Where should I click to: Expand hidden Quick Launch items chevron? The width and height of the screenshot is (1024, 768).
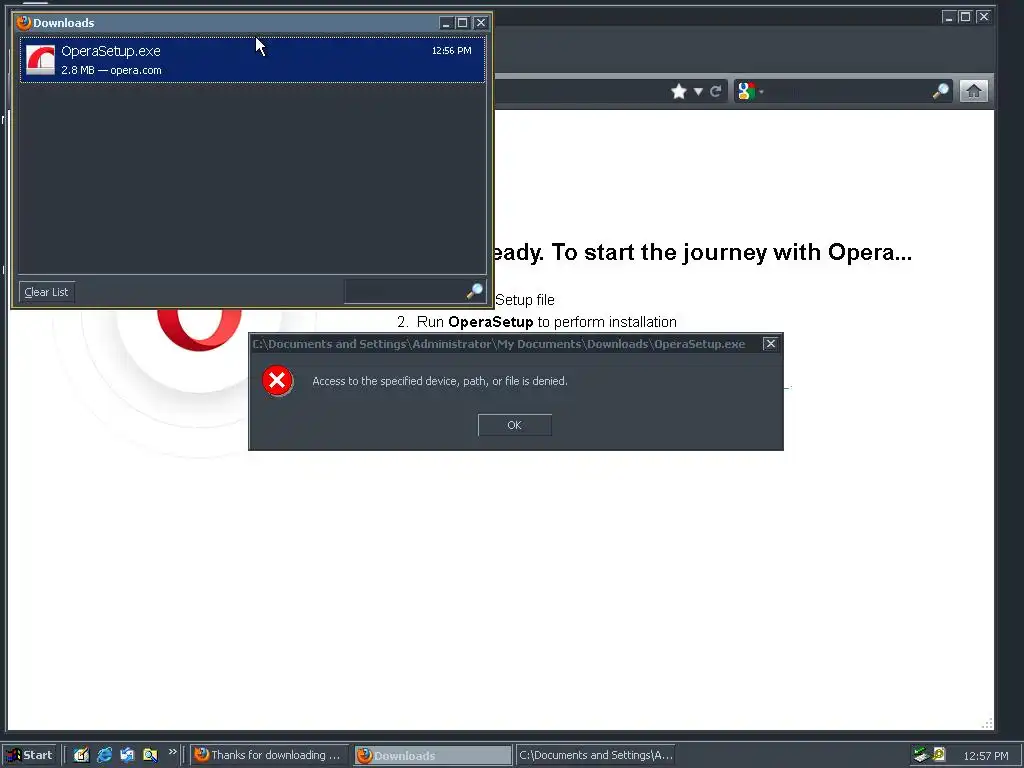click(x=172, y=752)
